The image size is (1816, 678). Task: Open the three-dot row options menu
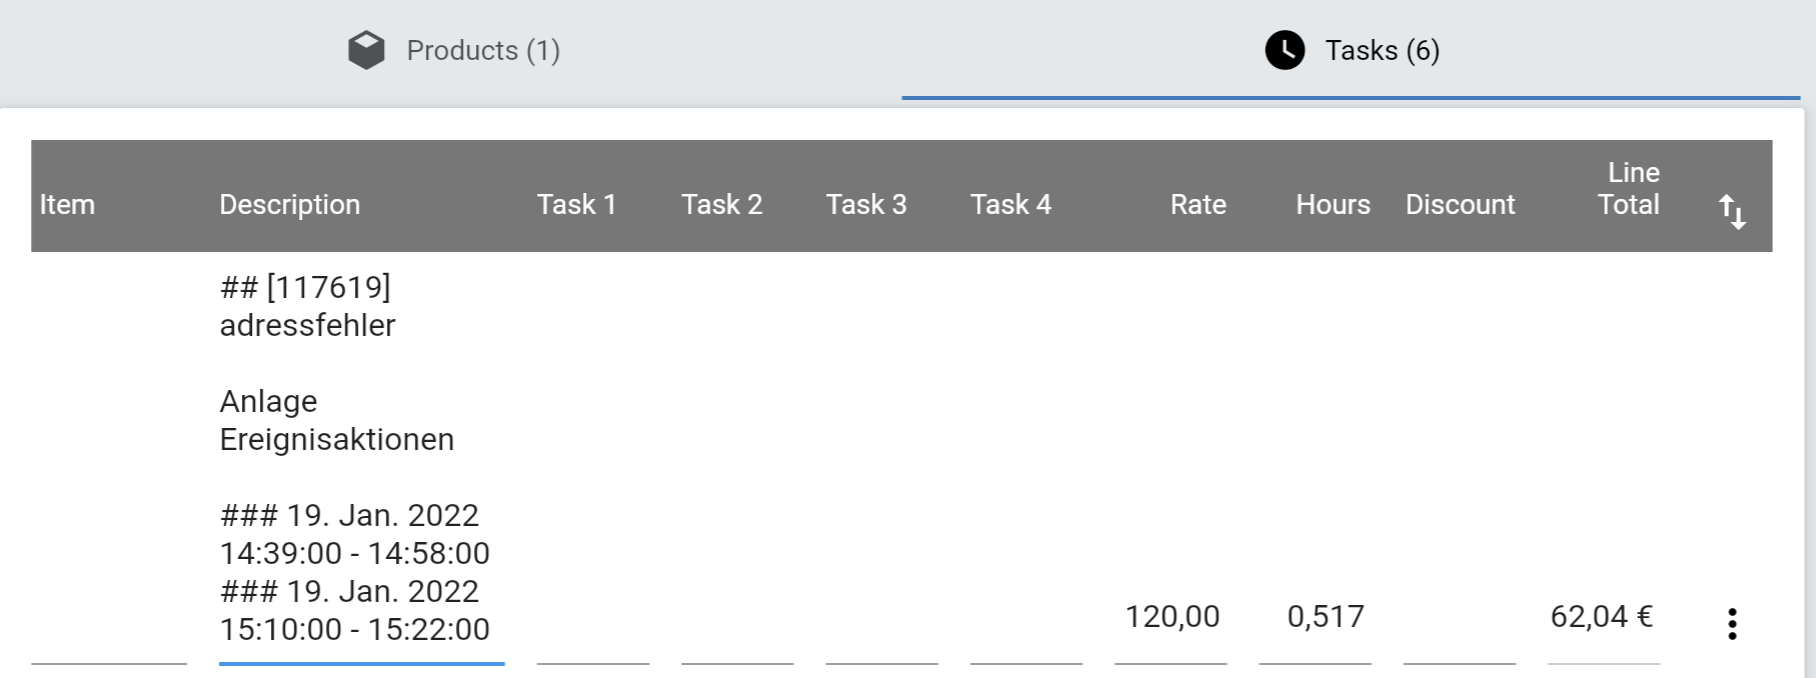tap(1732, 624)
